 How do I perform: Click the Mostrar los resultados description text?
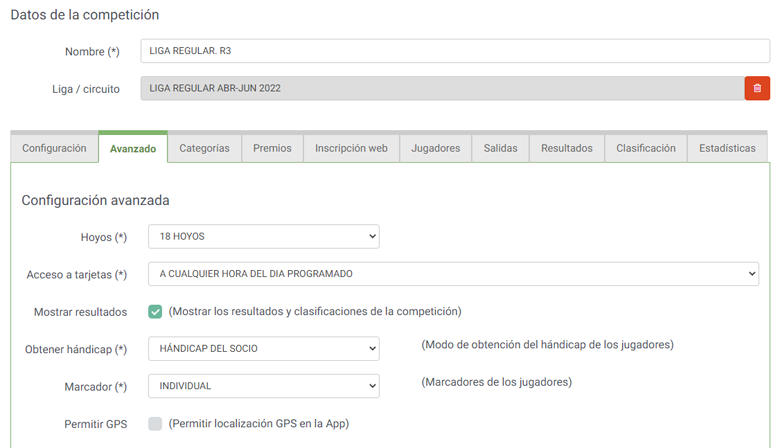pyautogui.click(x=315, y=311)
